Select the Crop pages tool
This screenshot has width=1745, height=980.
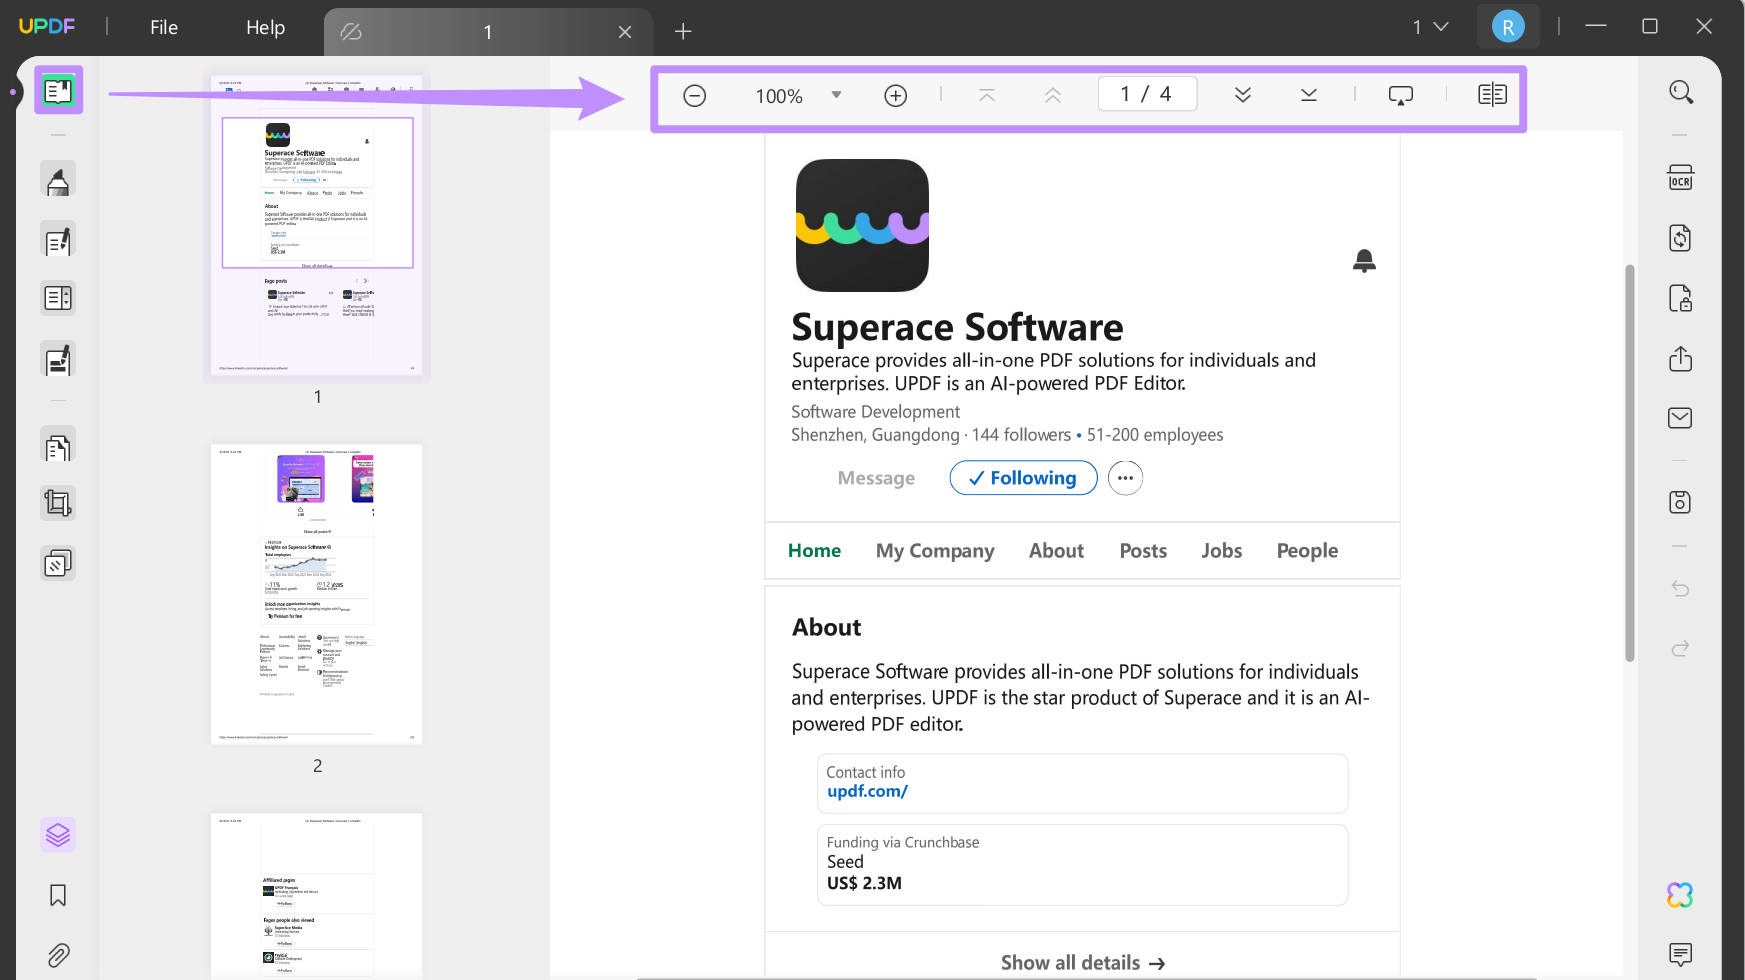click(x=57, y=502)
